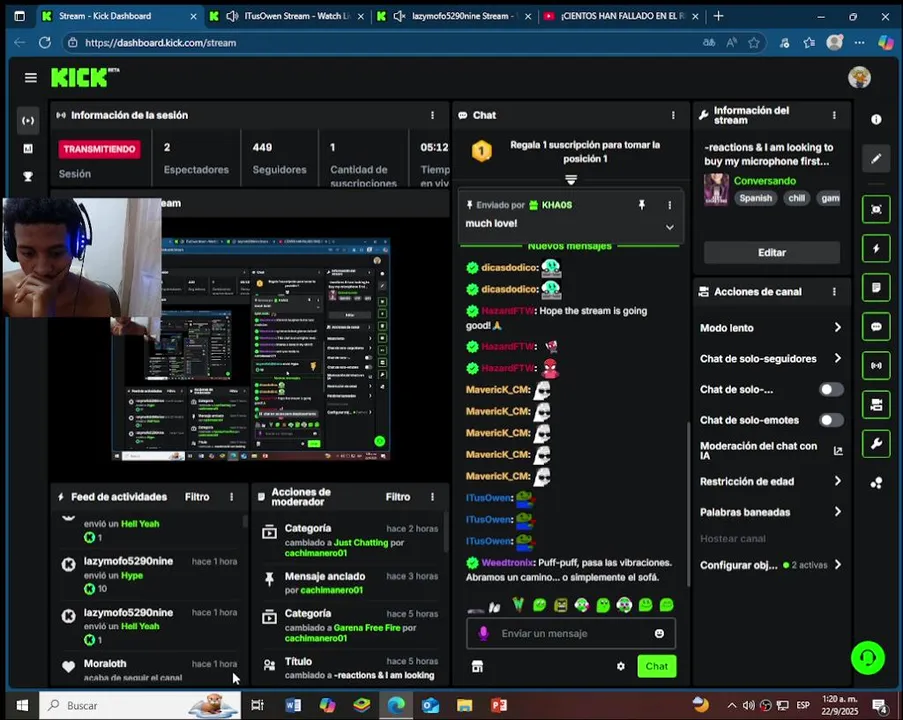Open Acciones de moderador options menu
This screenshot has height=720, width=903.
coord(432,497)
